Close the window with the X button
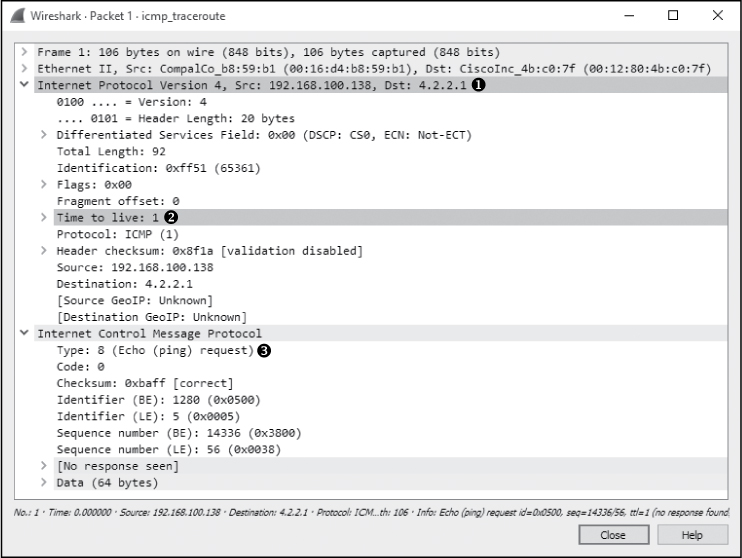 pos(717,16)
